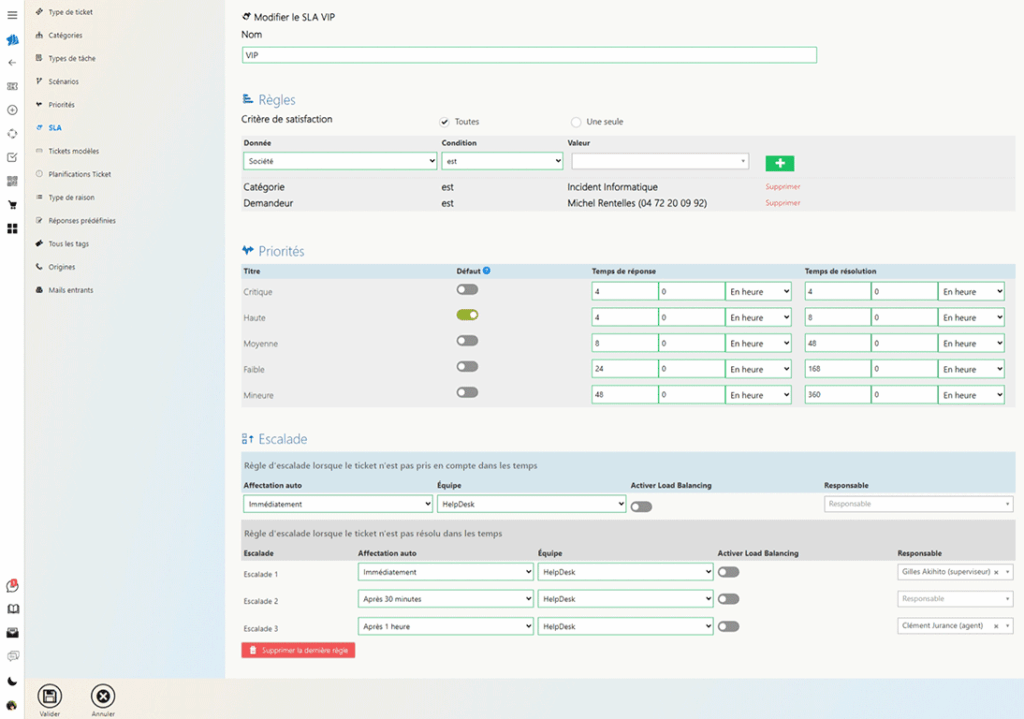The width and height of the screenshot is (1024, 719).
Task: Open 'Tickets modèles' in the side menu
Action: coord(73,151)
